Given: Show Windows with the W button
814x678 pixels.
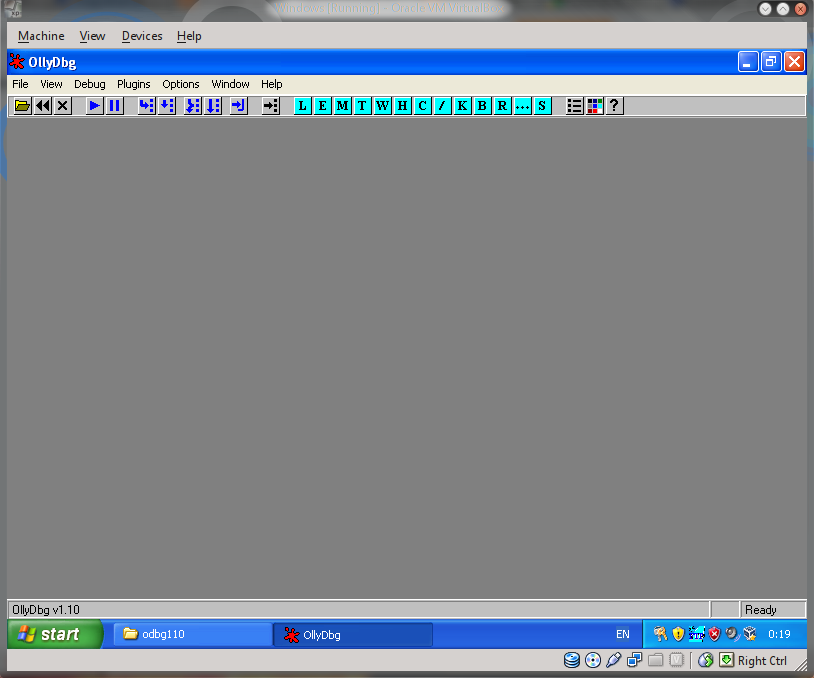Looking at the screenshot, I should pos(383,106).
